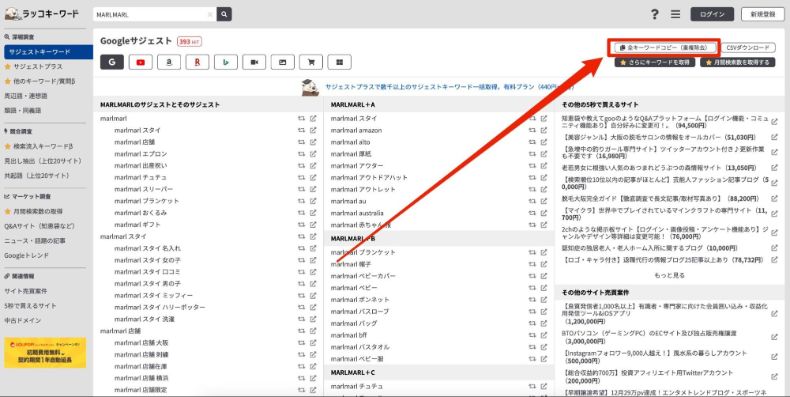The width and height of the screenshot is (790, 397).
Task: Click the 月間検索数を取得する button
Action: point(738,62)
